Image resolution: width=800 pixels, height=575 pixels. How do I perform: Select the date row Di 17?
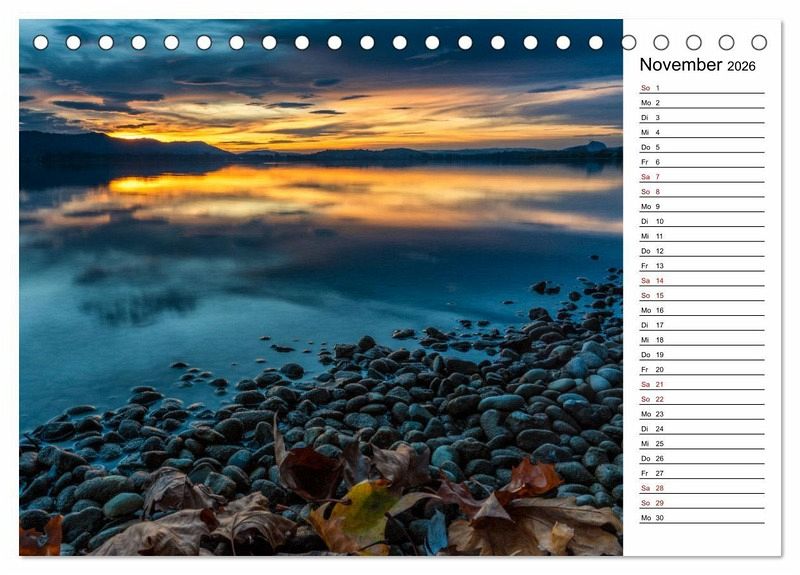tap(702, 324)
